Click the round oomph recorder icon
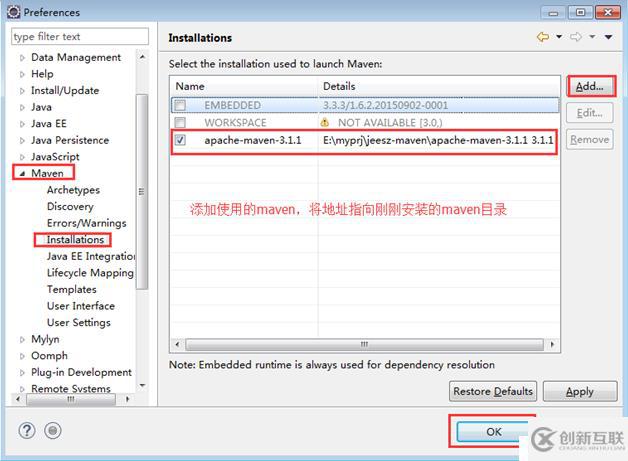 [53, 431]
